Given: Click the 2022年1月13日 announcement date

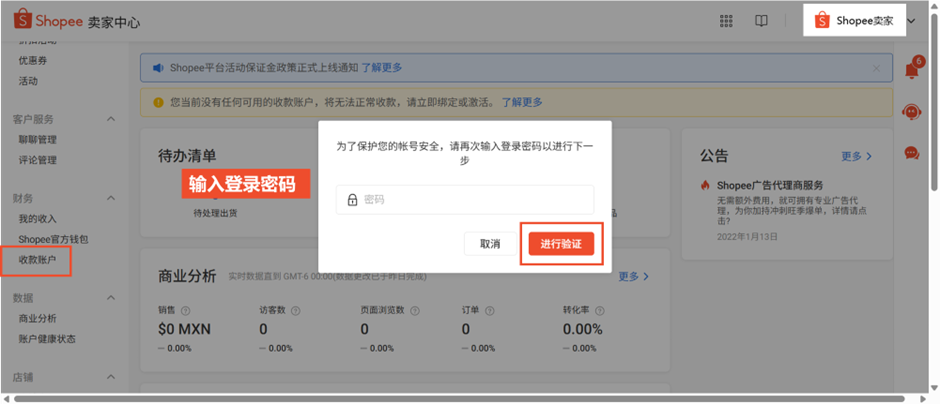Looking at the screenshot, I should tap(748, 237).
